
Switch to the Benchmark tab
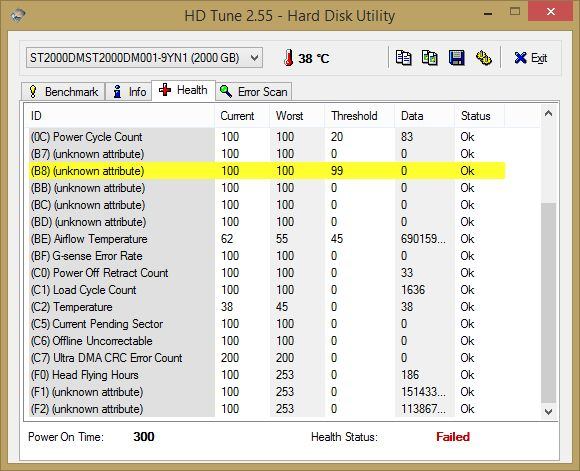tap(63, 91)
